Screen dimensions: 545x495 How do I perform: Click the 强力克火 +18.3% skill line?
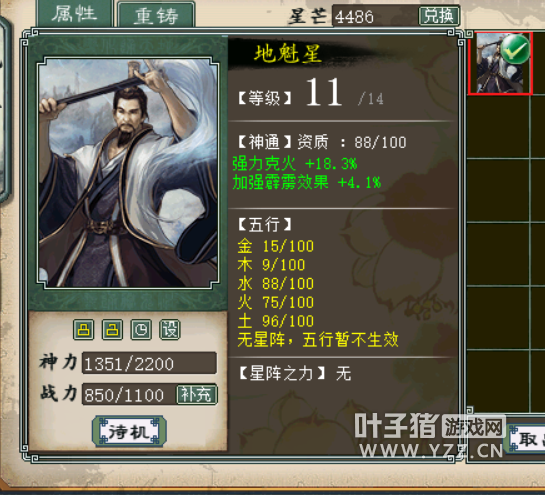click(294, 163)
